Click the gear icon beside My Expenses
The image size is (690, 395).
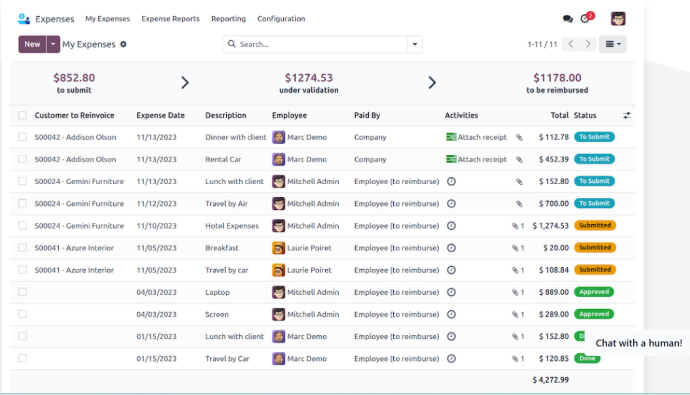[123, 44]
